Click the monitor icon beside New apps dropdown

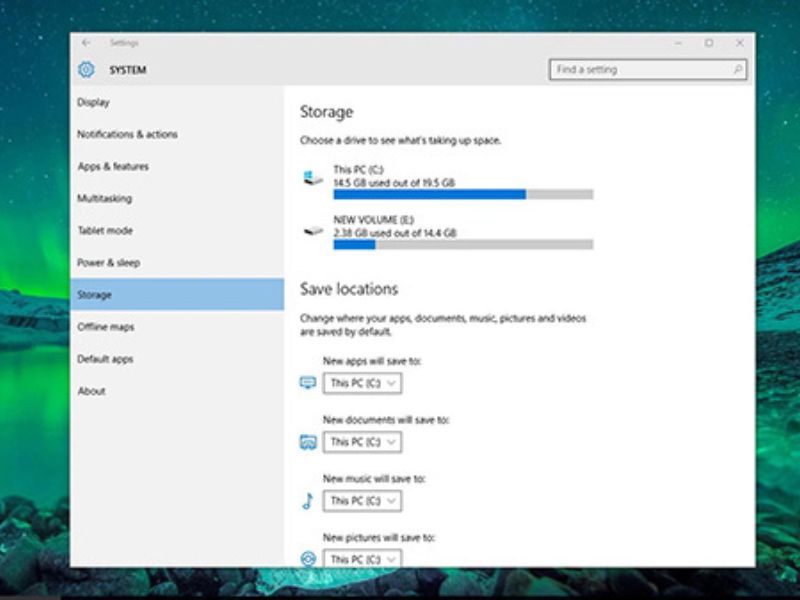click(308, 383)
